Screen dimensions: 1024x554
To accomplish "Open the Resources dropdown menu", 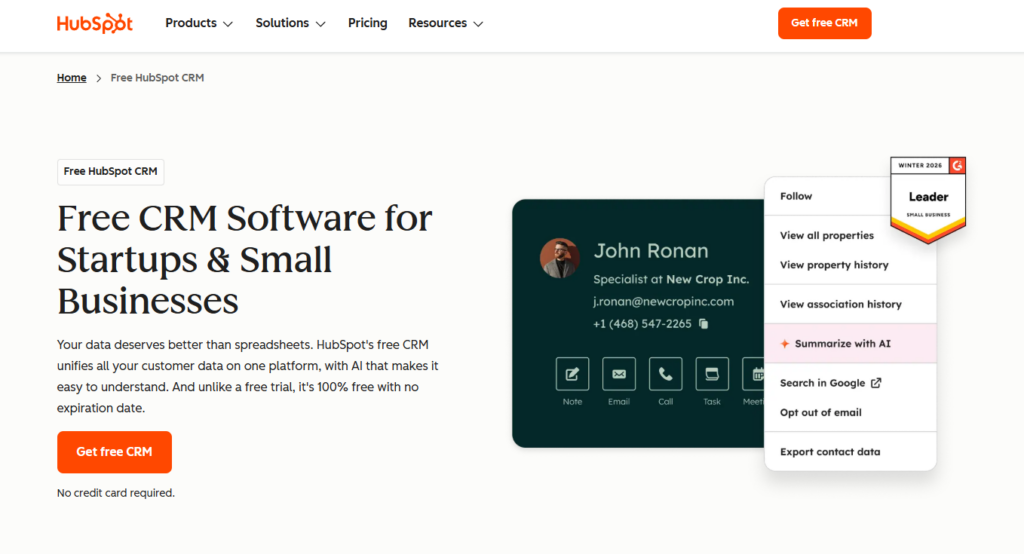I will click(445, 24).
